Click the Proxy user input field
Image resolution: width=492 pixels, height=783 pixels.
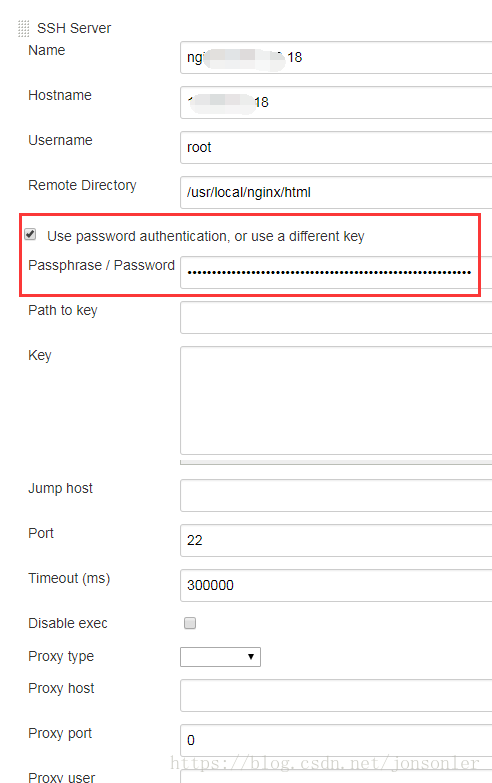coord(336,777)
